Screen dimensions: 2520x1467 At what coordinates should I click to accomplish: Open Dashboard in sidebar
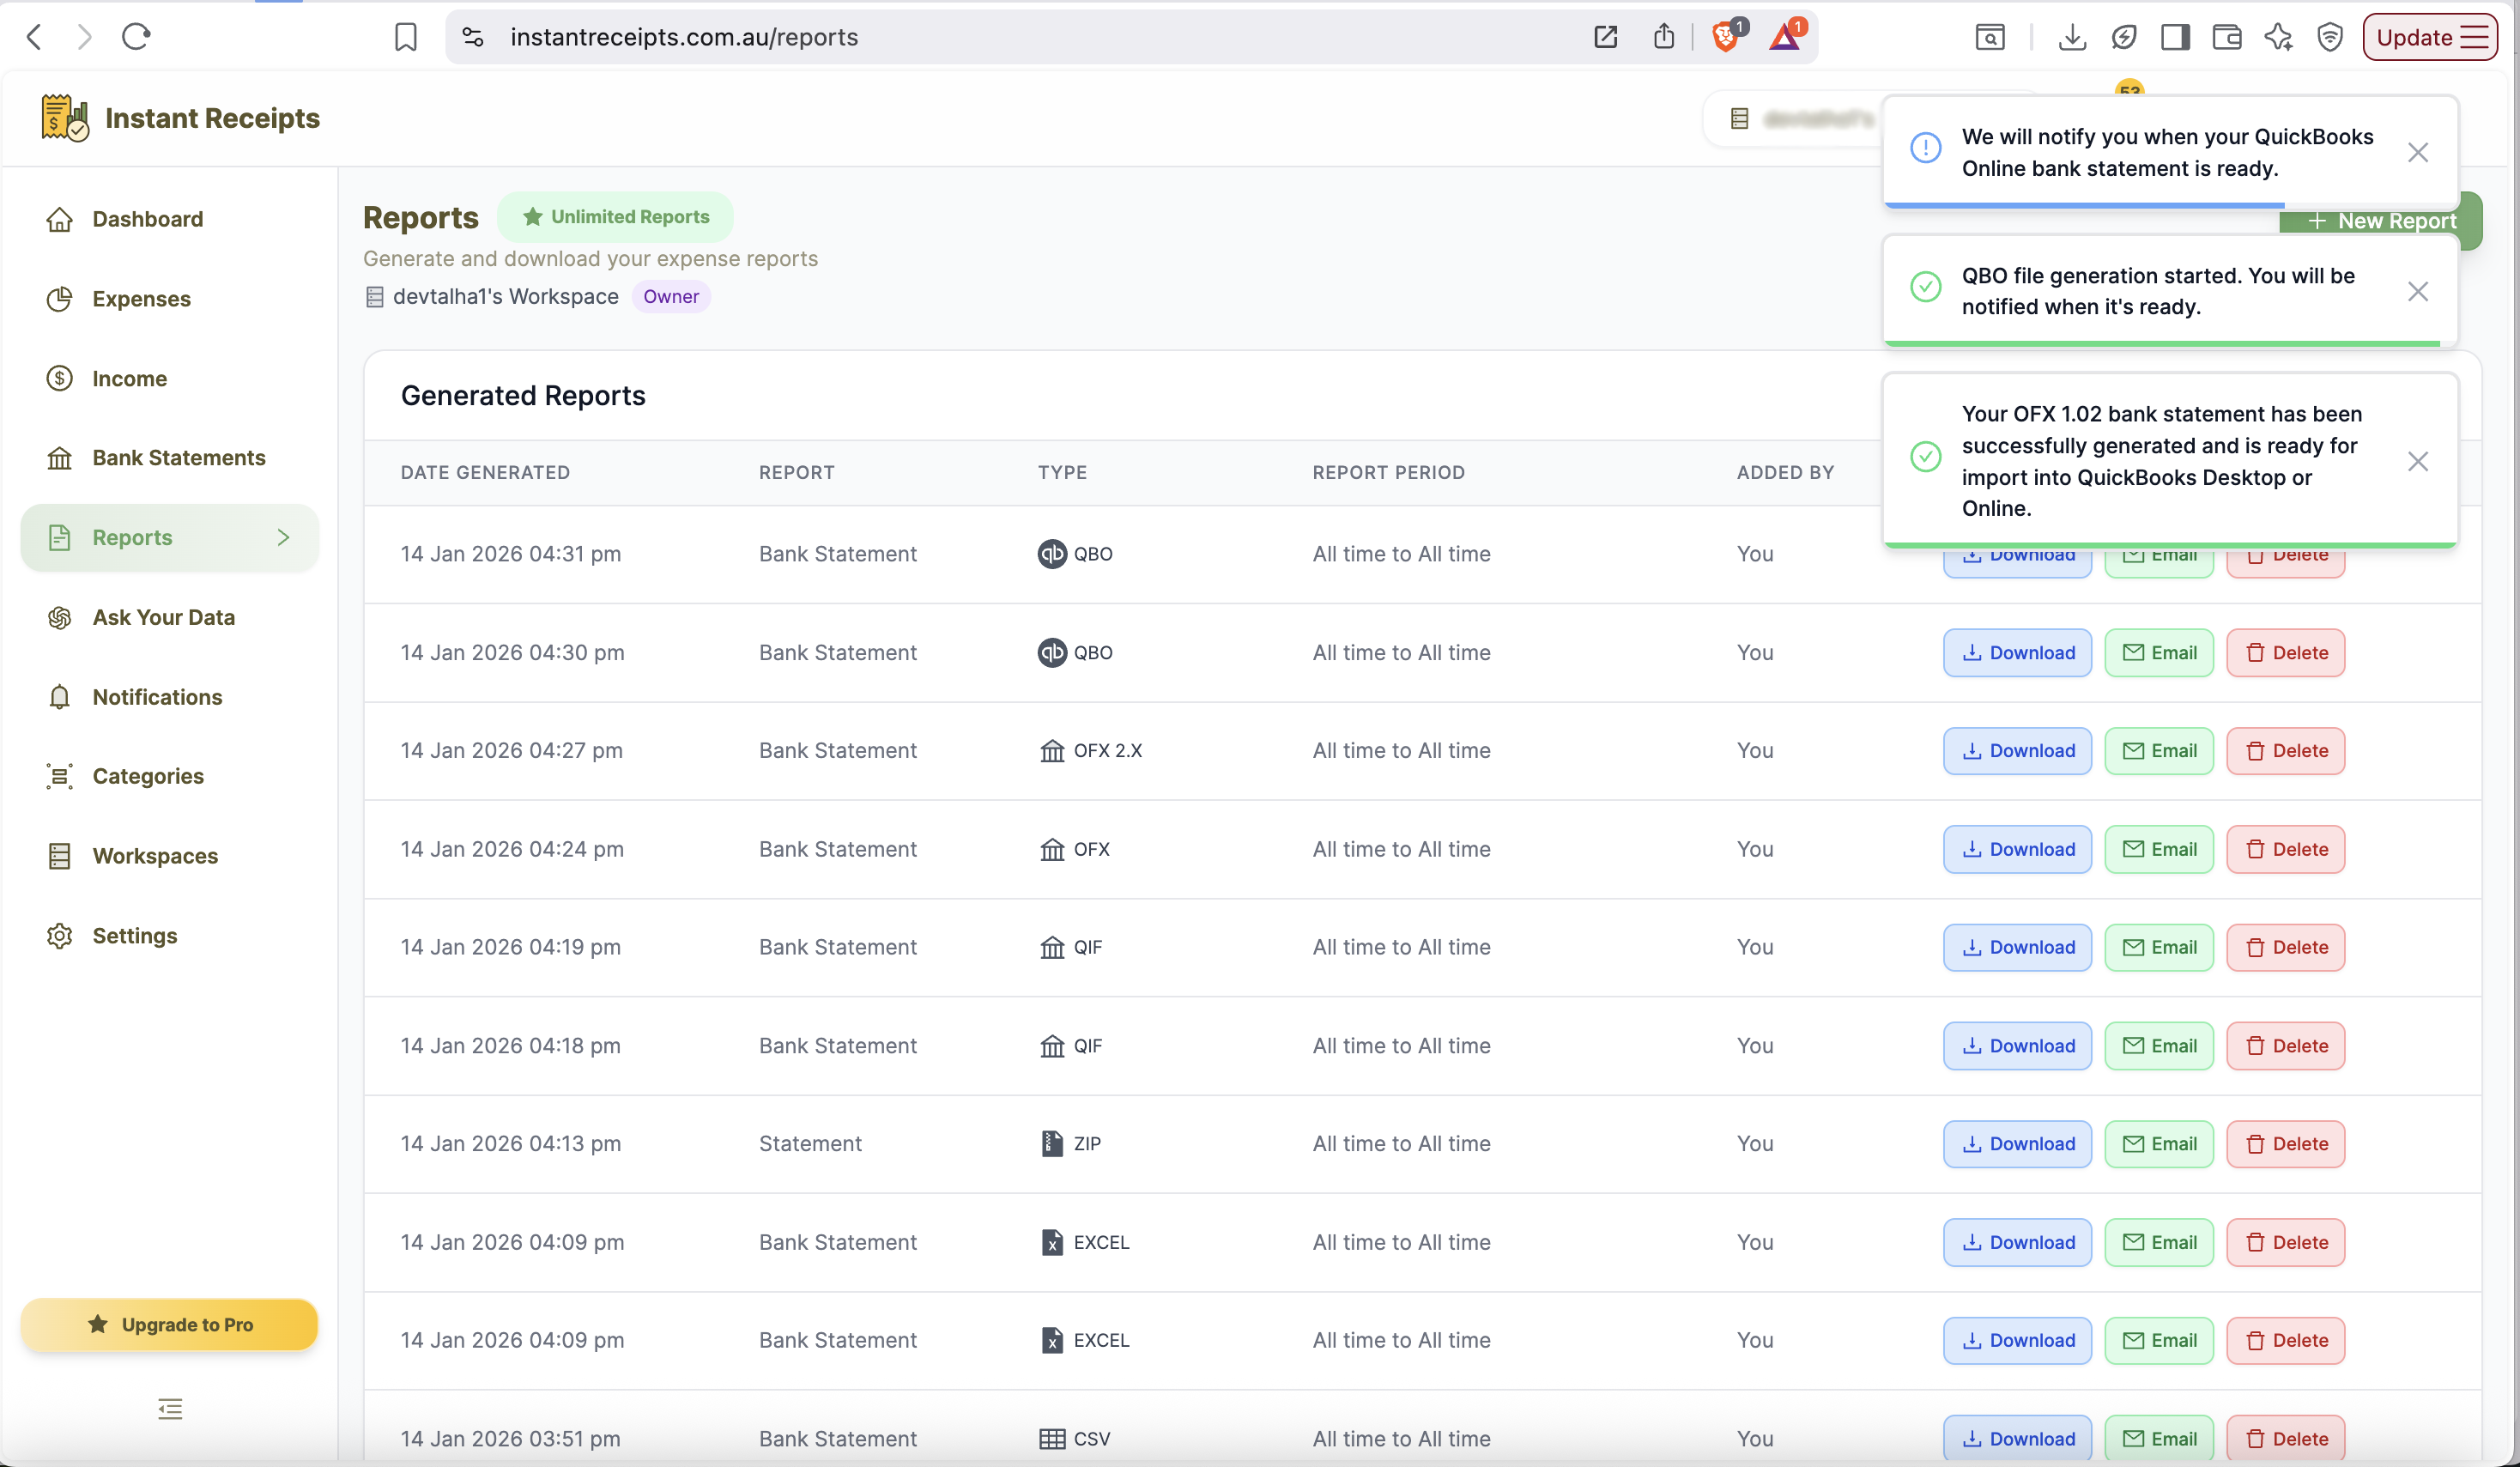tap(170, 219)
